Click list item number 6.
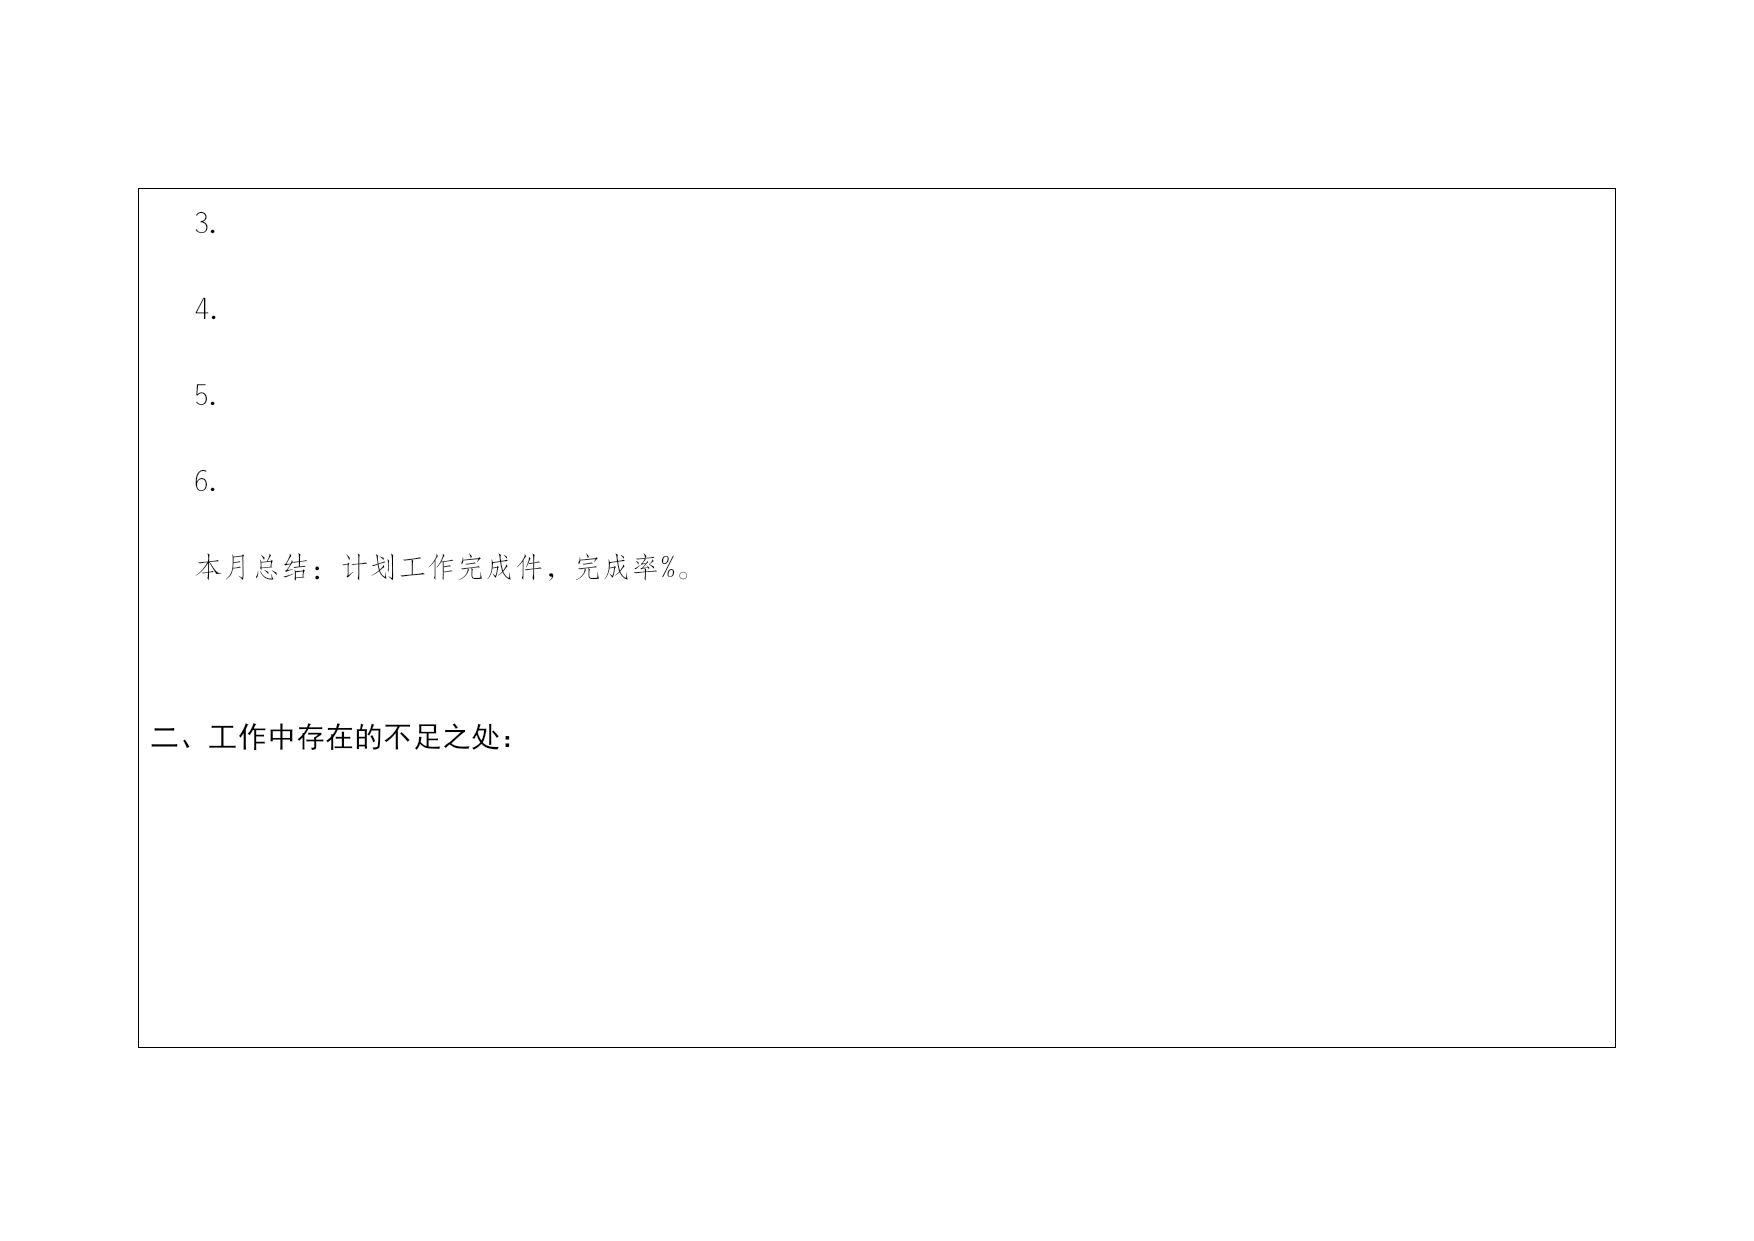The width and height of the screenshot is (1754, 1241). [x=206, y=482]
